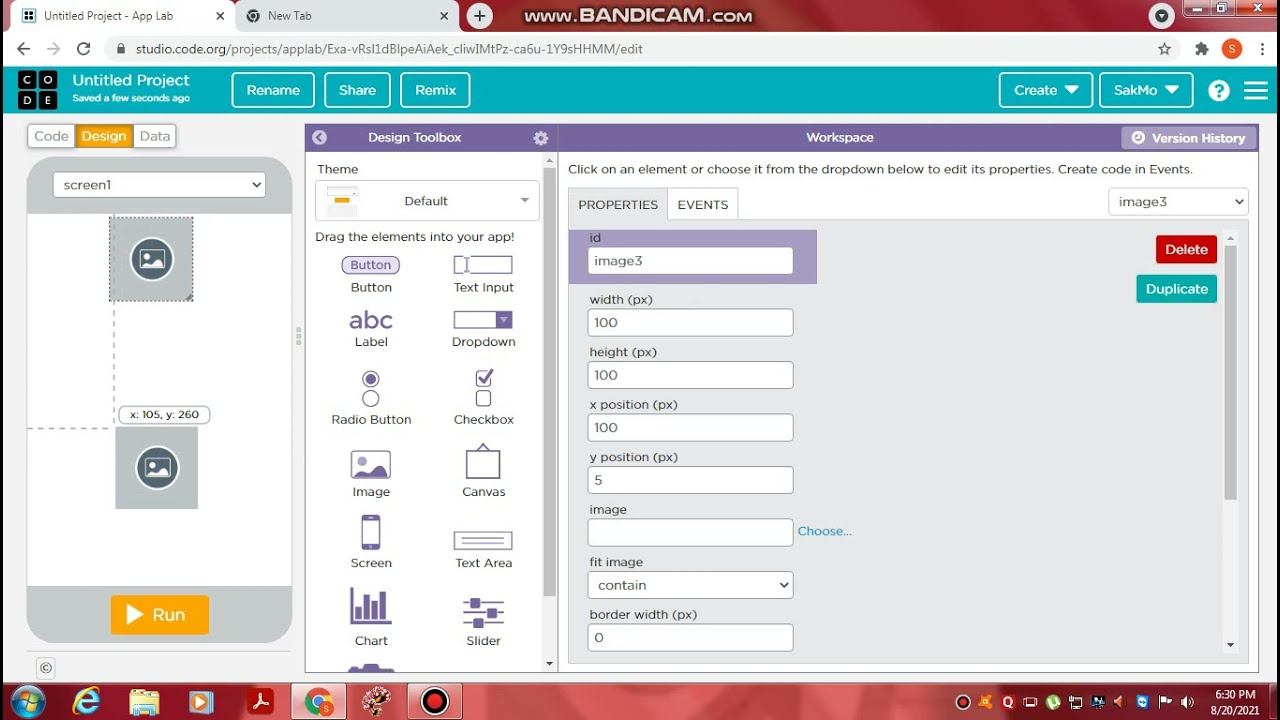Expand the Create menu
The width and height of the screenshot is (1280, 720).
click(x=1046, y=90)
